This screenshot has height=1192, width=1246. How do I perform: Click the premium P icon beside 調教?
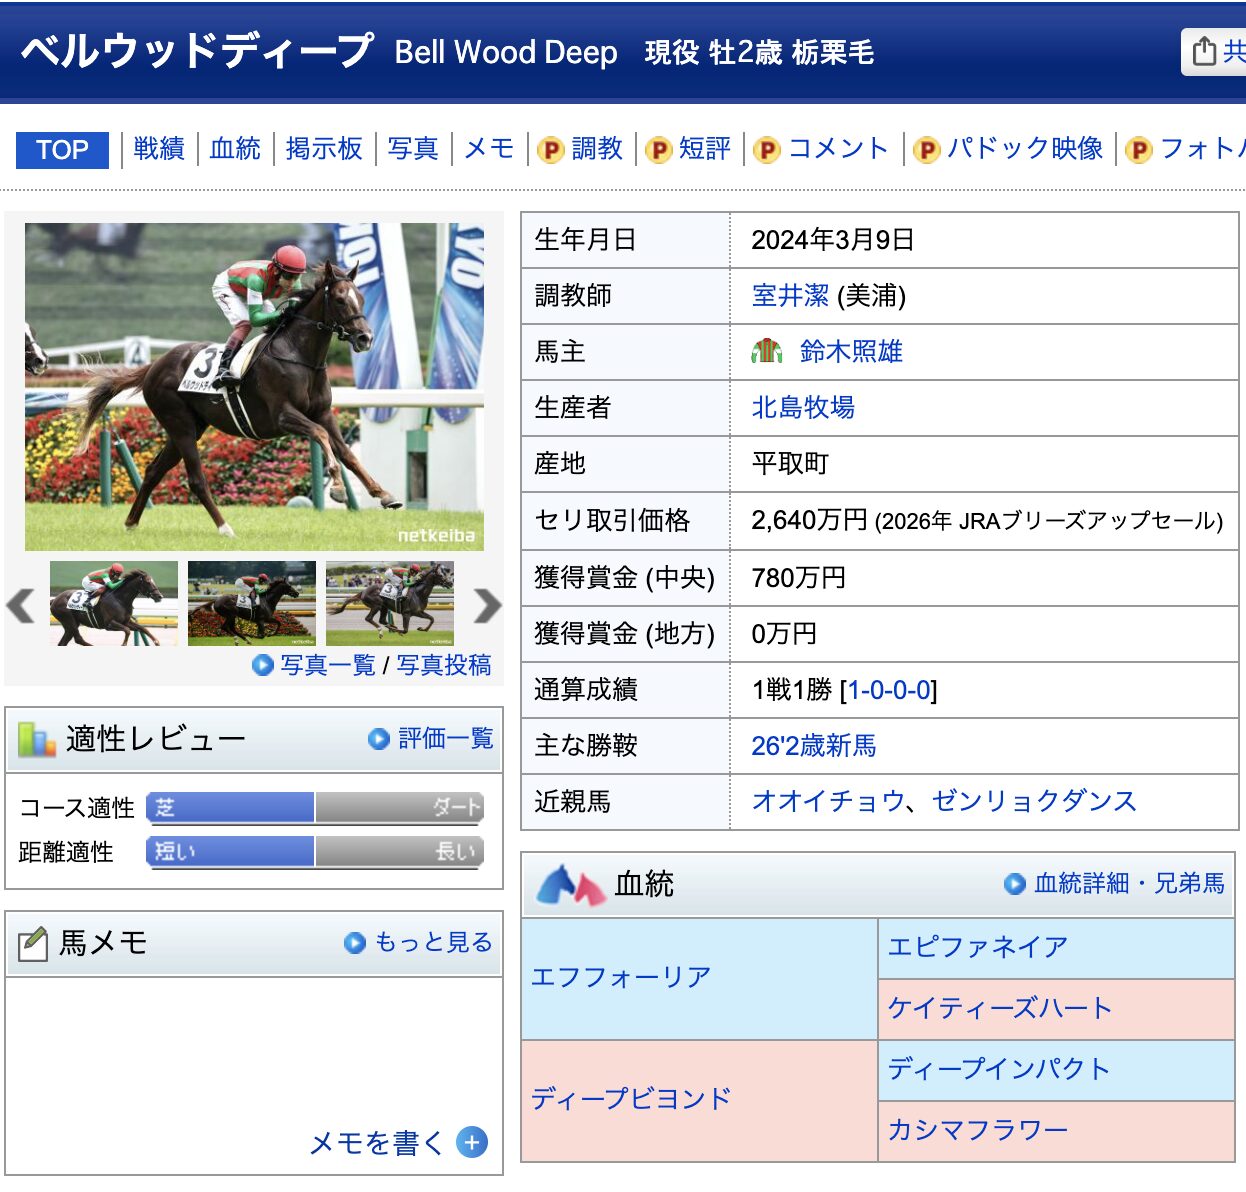(x=551, y=150)
